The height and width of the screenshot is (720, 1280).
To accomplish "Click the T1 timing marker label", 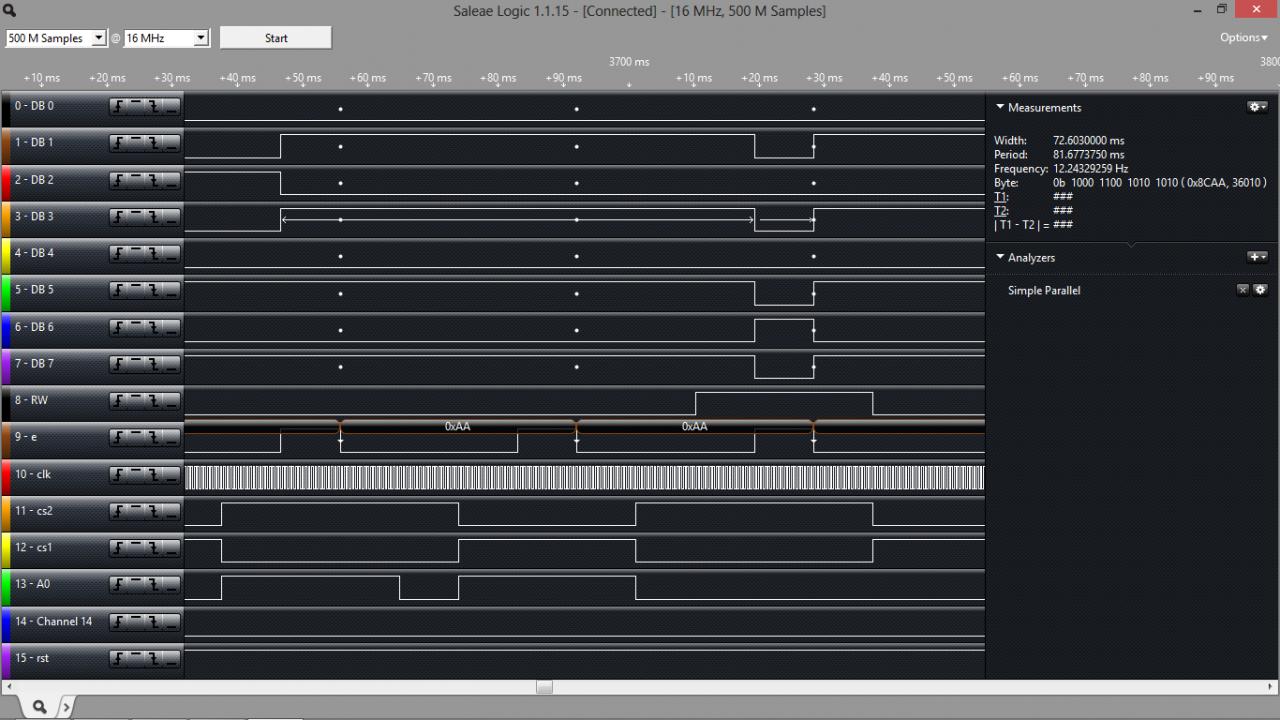I will point(1001,197).
